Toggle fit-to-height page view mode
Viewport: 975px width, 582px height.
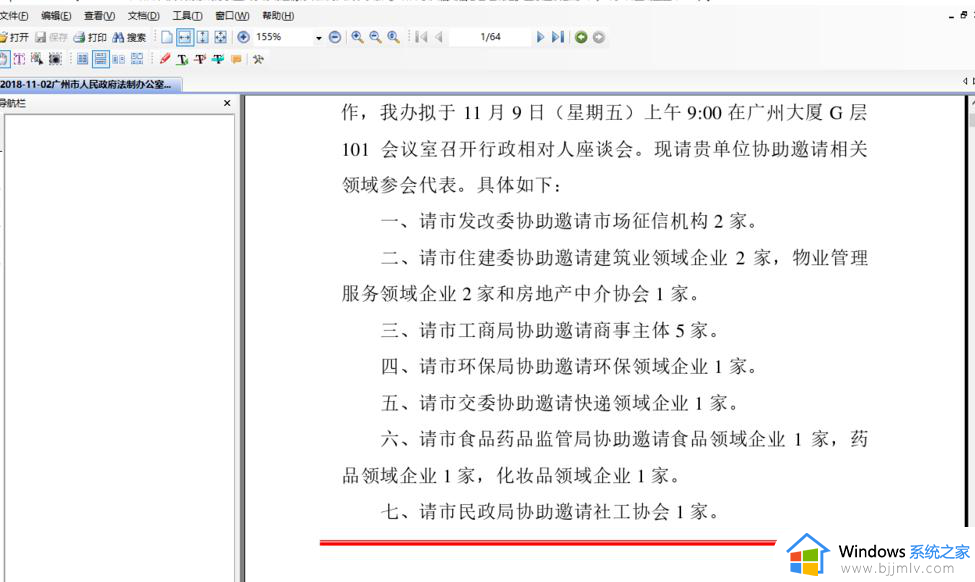(202, 37)
